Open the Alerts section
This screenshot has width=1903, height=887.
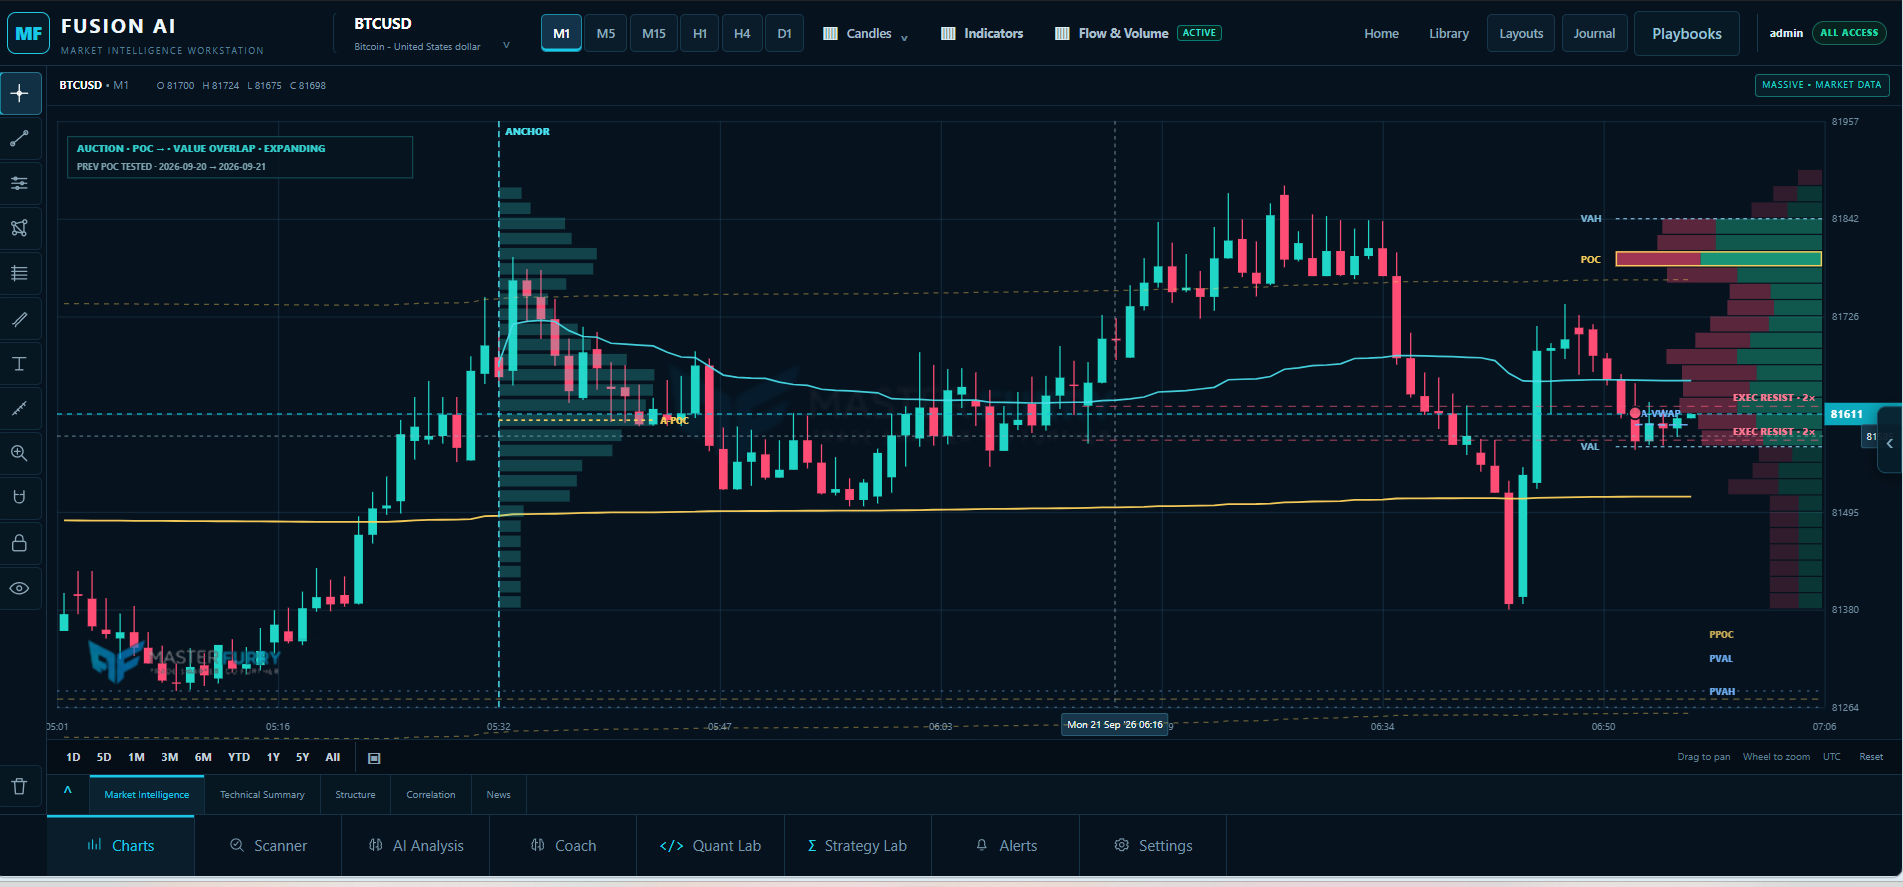point(1006,846)
